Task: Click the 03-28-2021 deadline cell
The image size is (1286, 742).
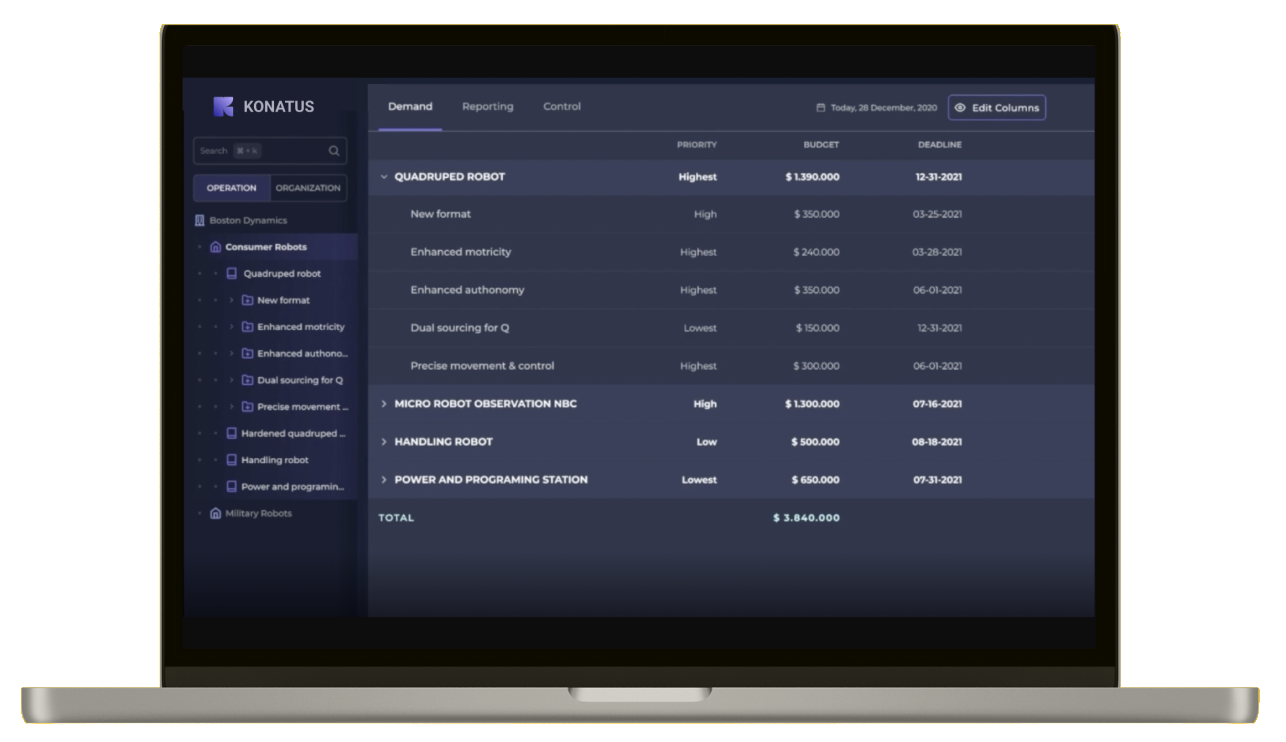Action: pyautogui.click(x=937, y=252)
